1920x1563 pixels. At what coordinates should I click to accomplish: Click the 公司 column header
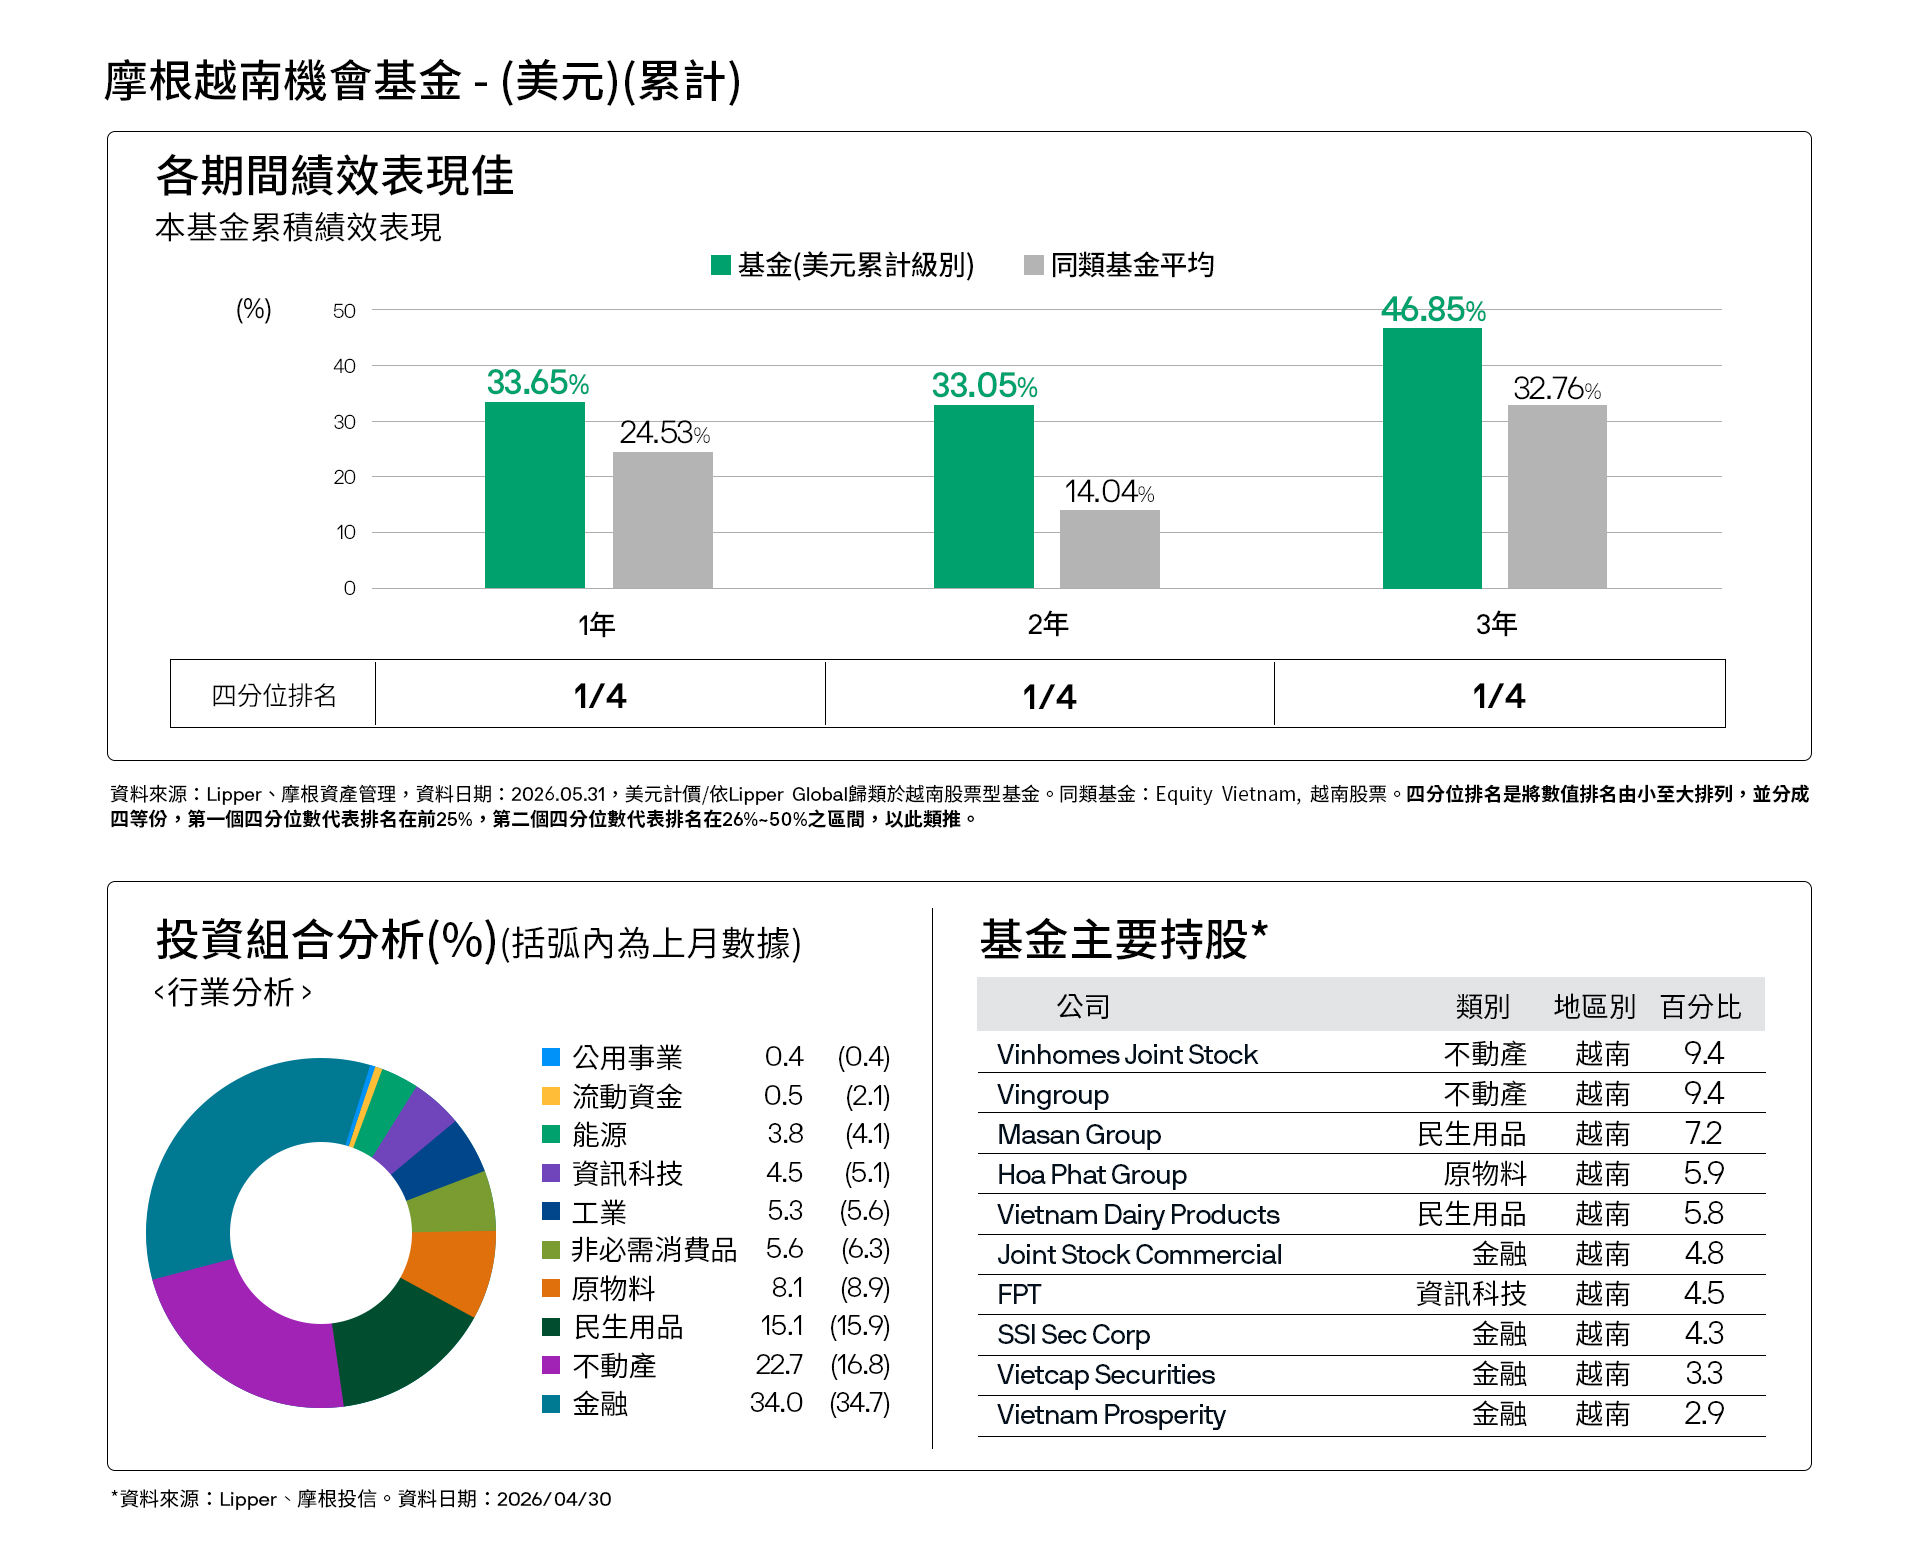tap(1083, 1006)
